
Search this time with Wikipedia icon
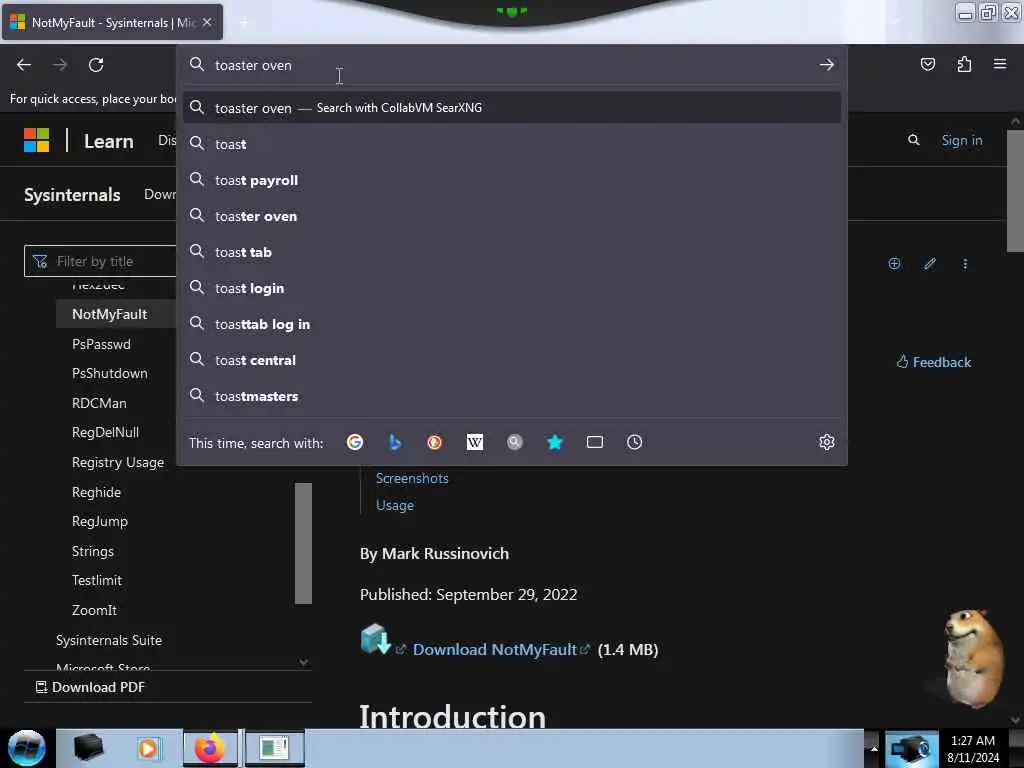475,442
